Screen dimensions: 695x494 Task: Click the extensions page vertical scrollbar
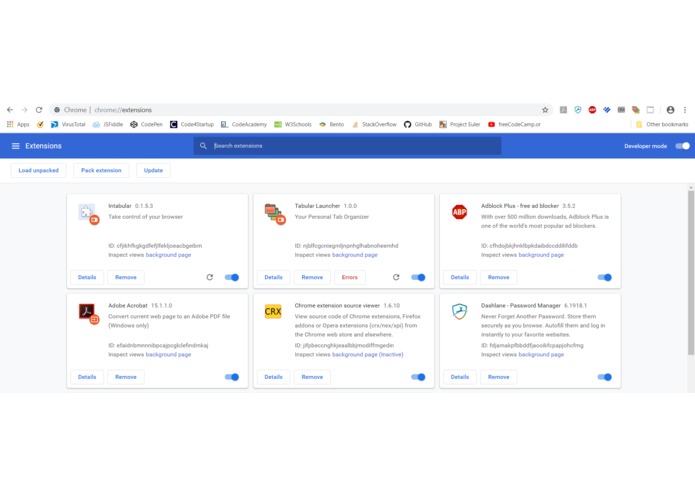click(691, 272)
